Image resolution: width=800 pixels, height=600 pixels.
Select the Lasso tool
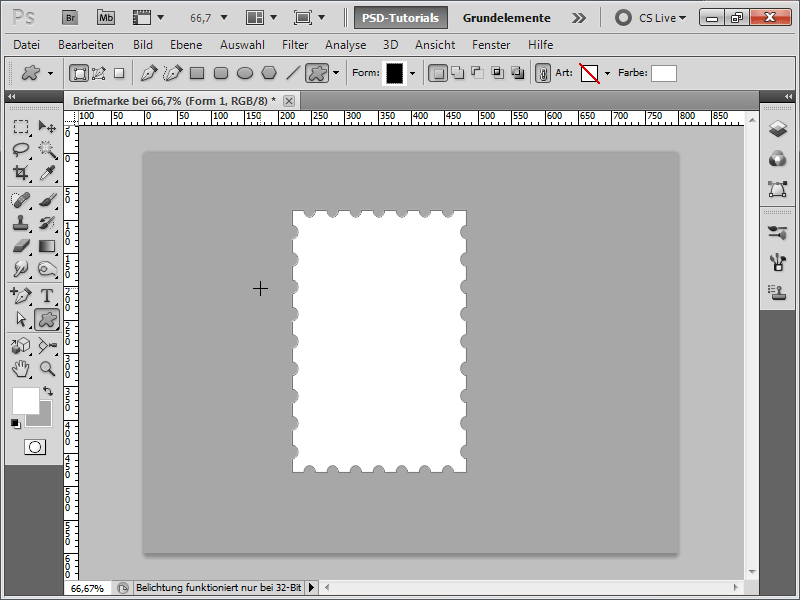21,149
